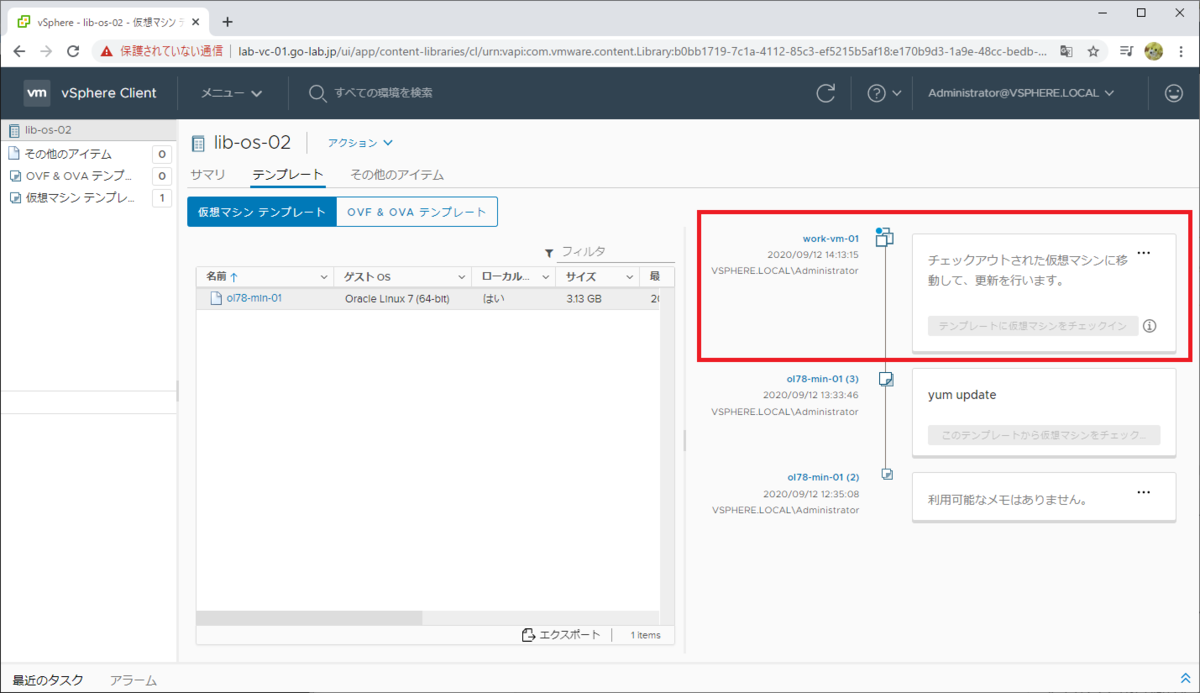Switch to the その他のアイテム tab

(397, 175)
